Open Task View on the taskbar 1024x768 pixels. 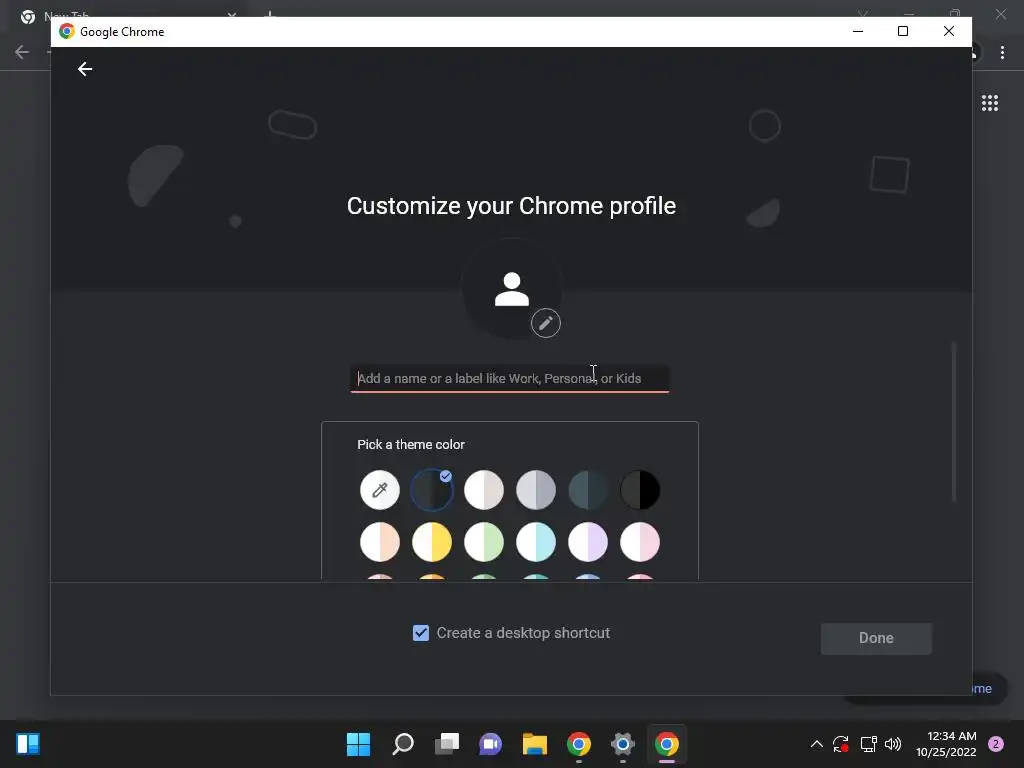pyautogui.click(x=447, y=744)
